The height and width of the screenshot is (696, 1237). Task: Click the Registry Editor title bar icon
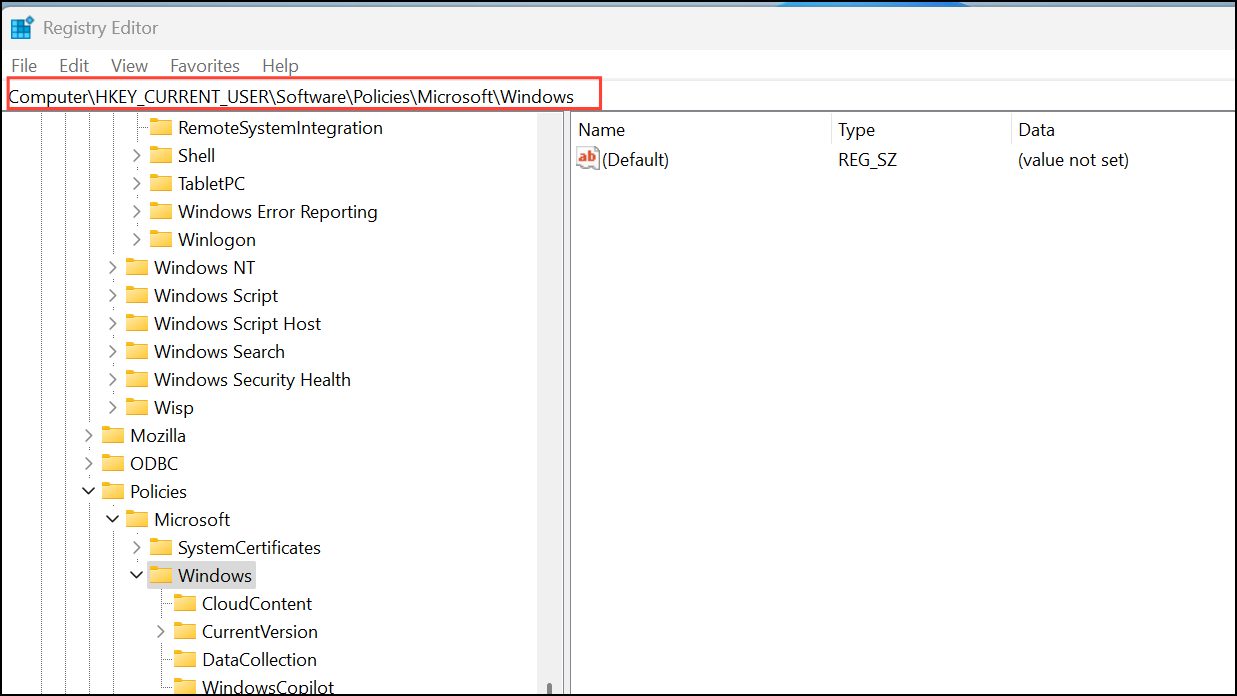(22, 27)
